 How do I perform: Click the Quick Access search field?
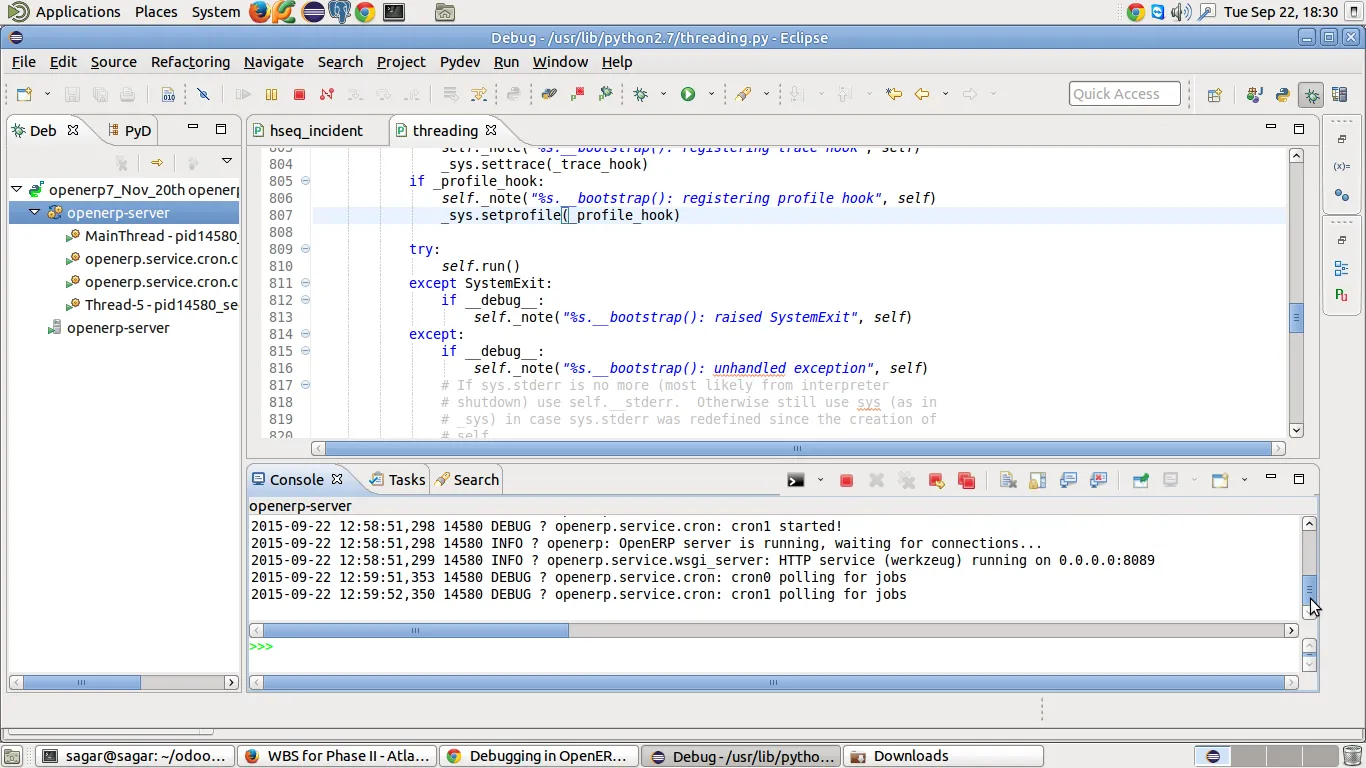tap(1124, 94)
